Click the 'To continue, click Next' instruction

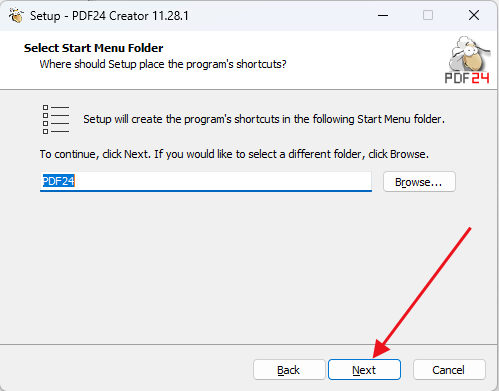pos(234,154)
